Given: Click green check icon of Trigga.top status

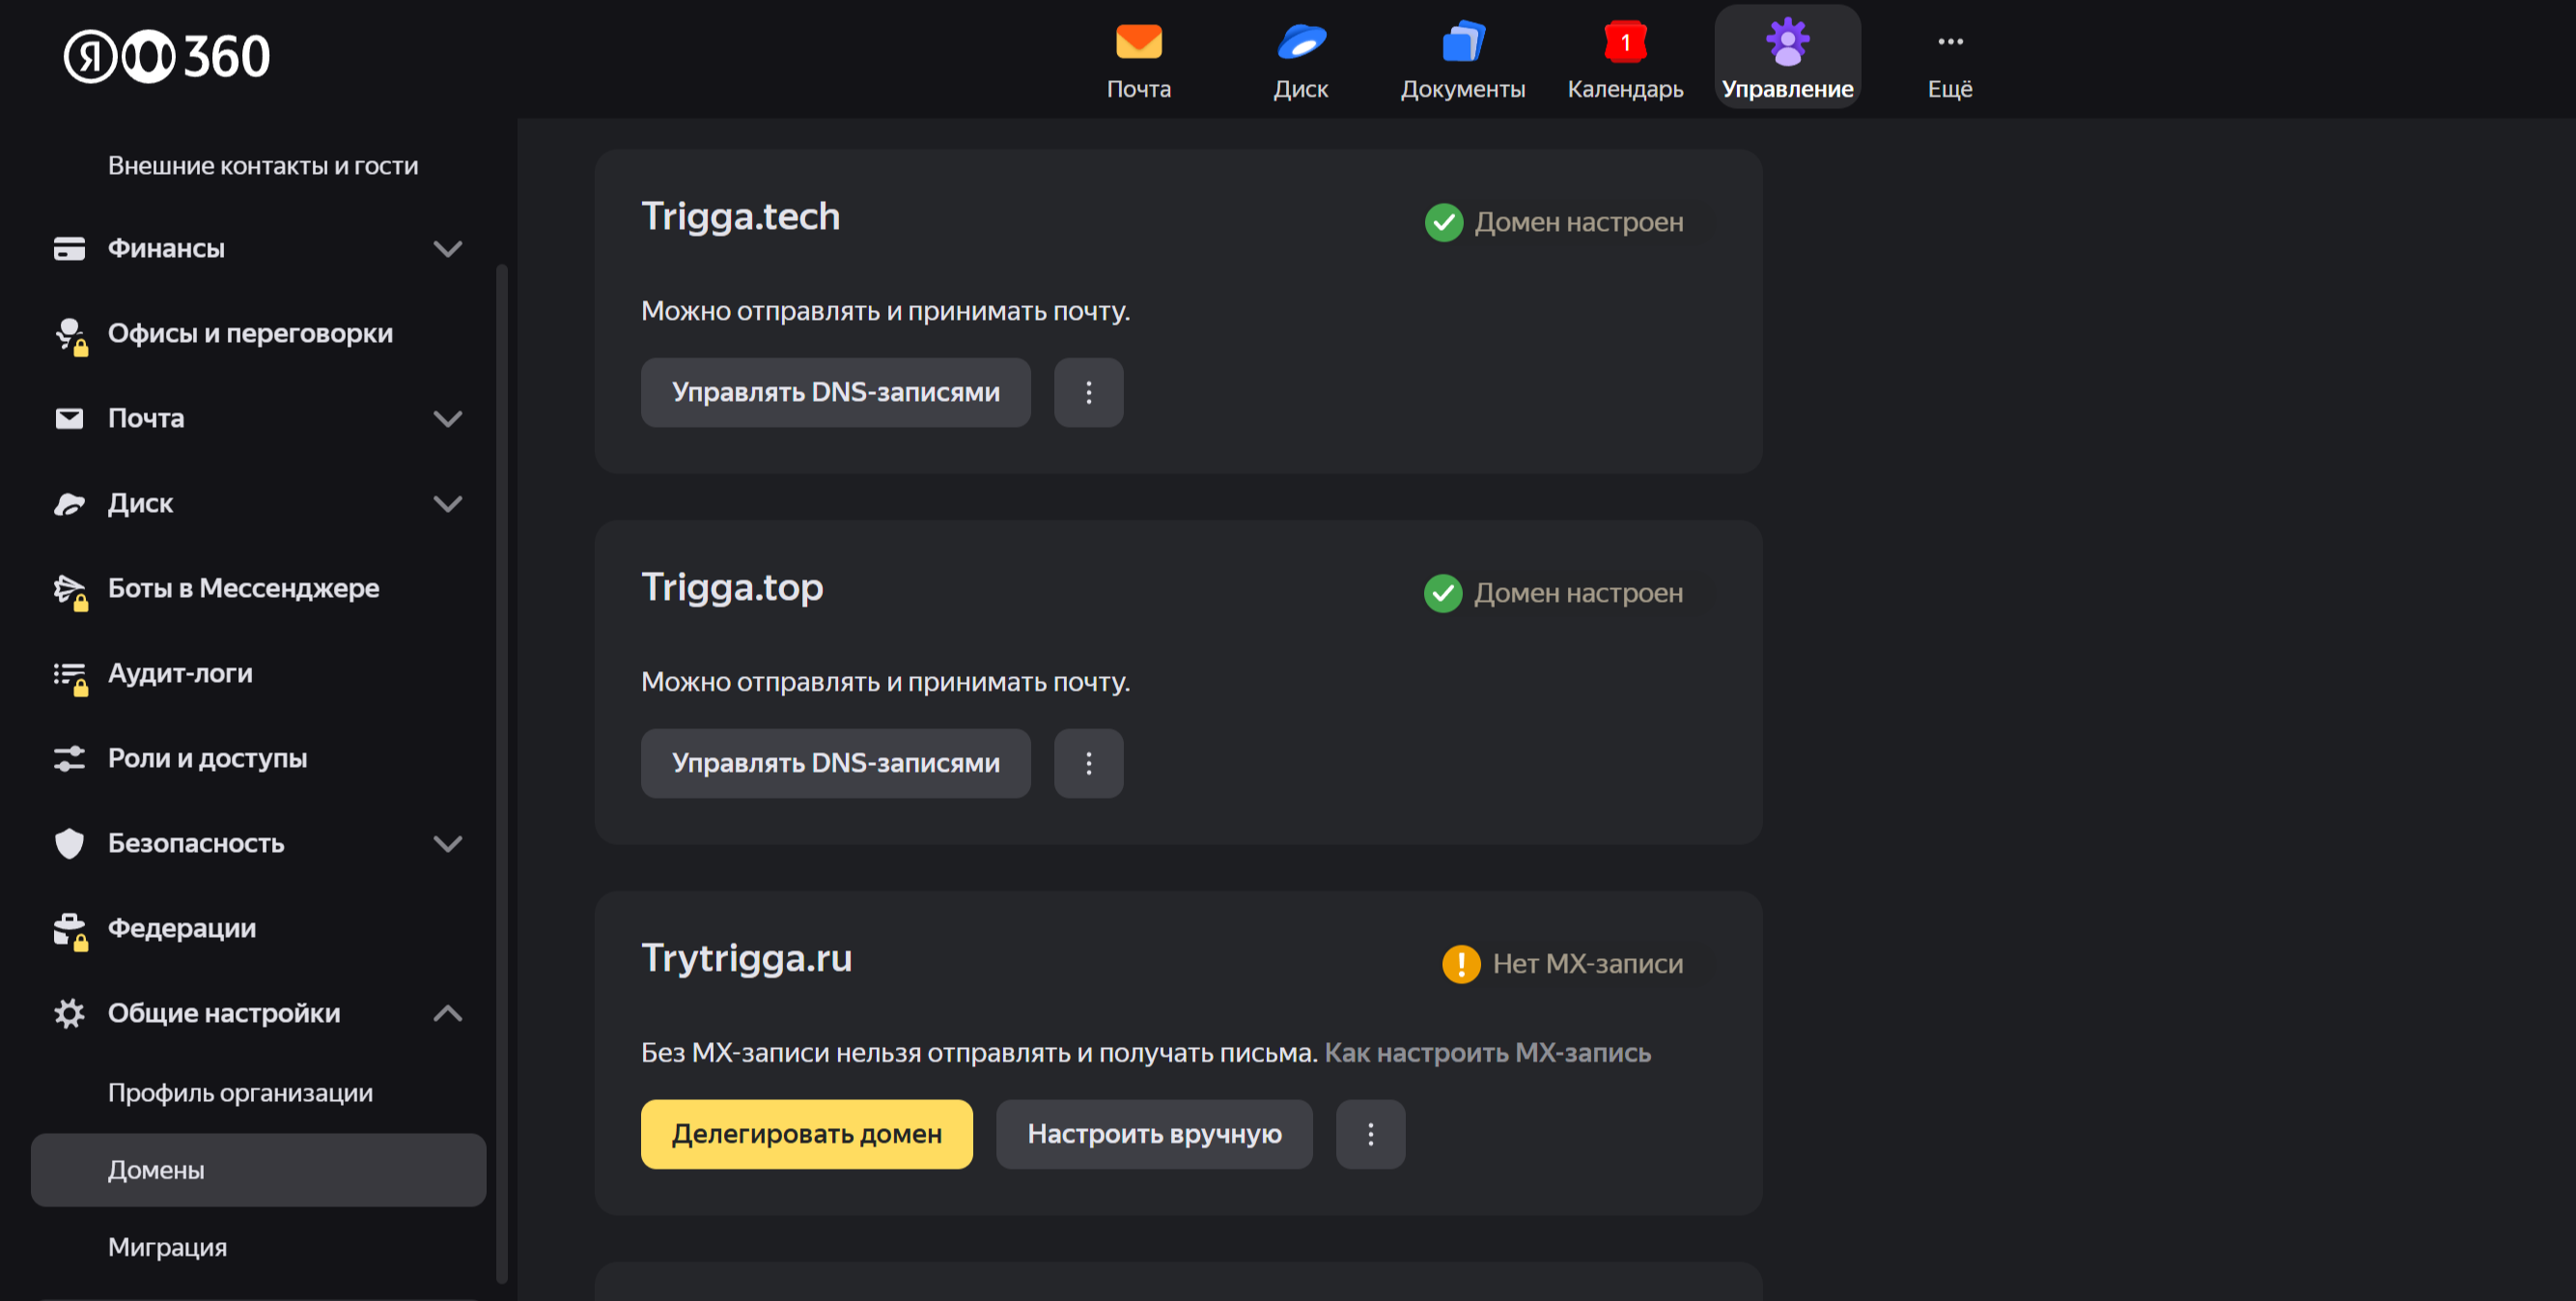Looking at the screenshot, I should [x=1442, y=593].
